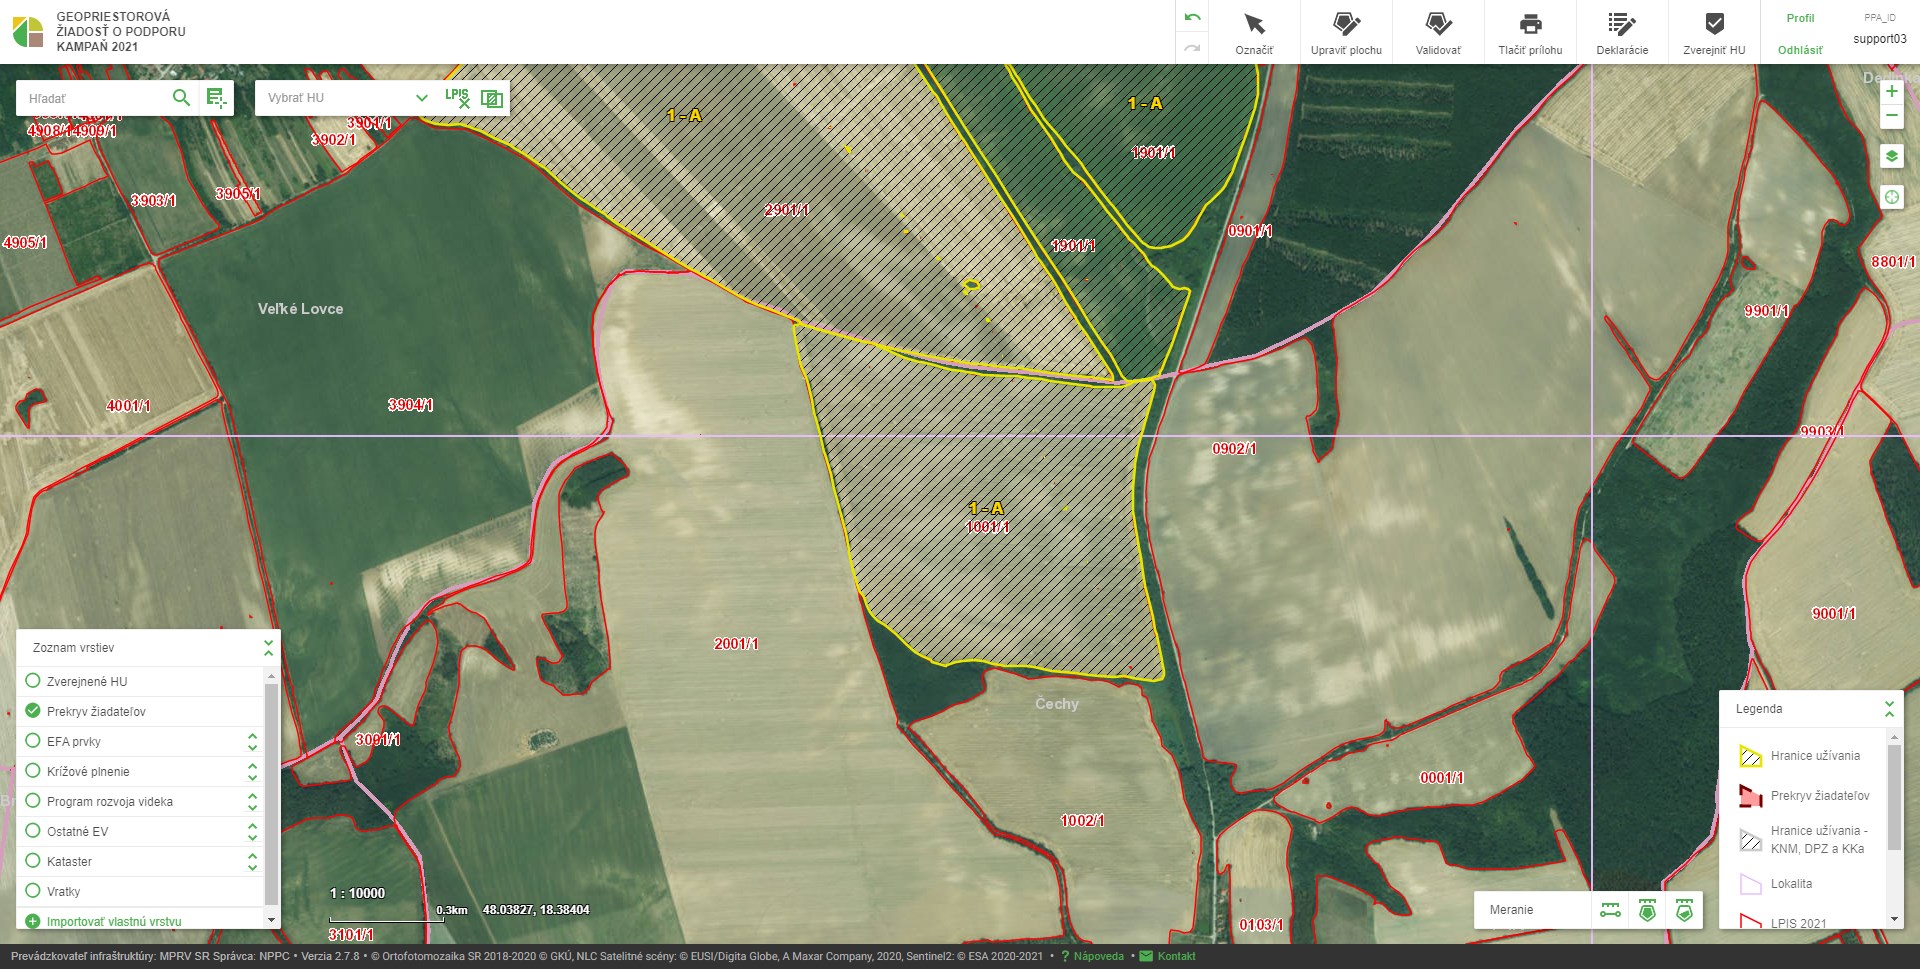Click the Odhlásiť logout link
This screenshot has width=1920, height=969.
coord(1800,50)
